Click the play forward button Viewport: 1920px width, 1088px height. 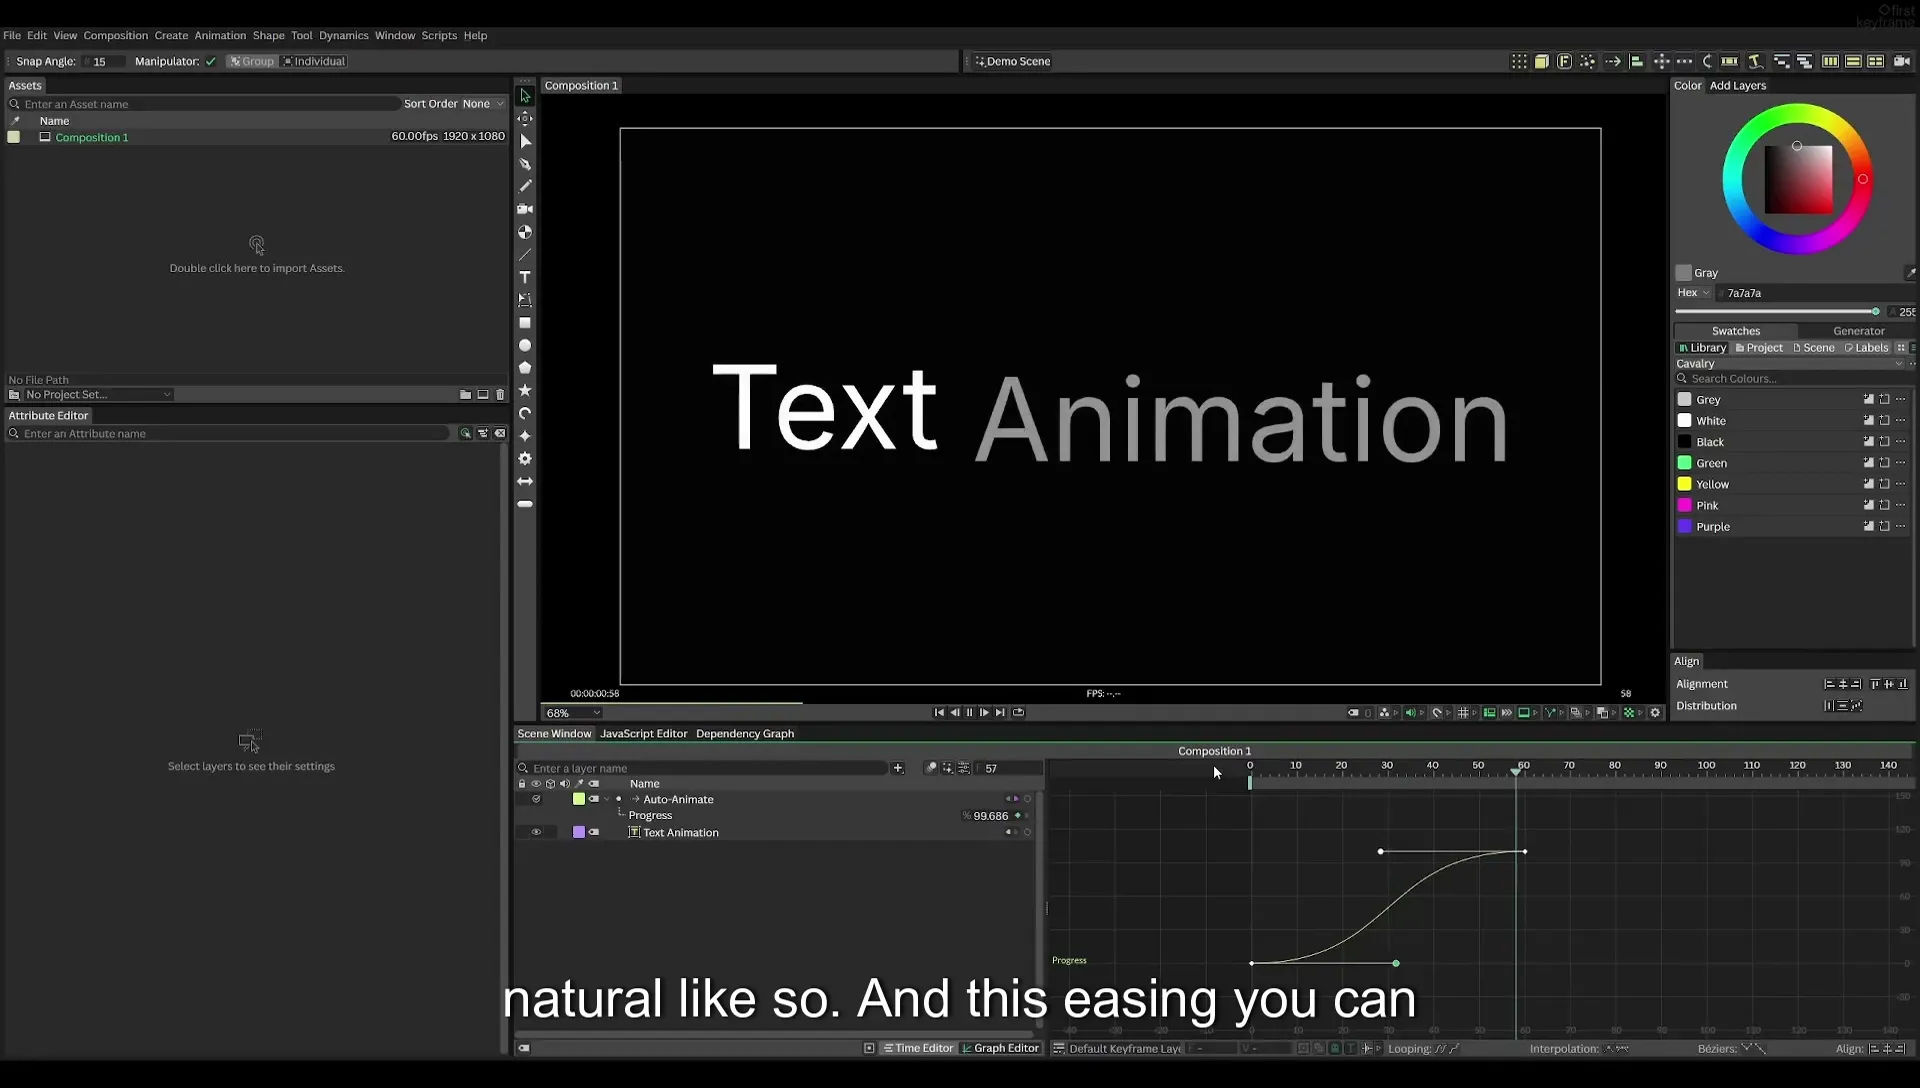(984, 713)
